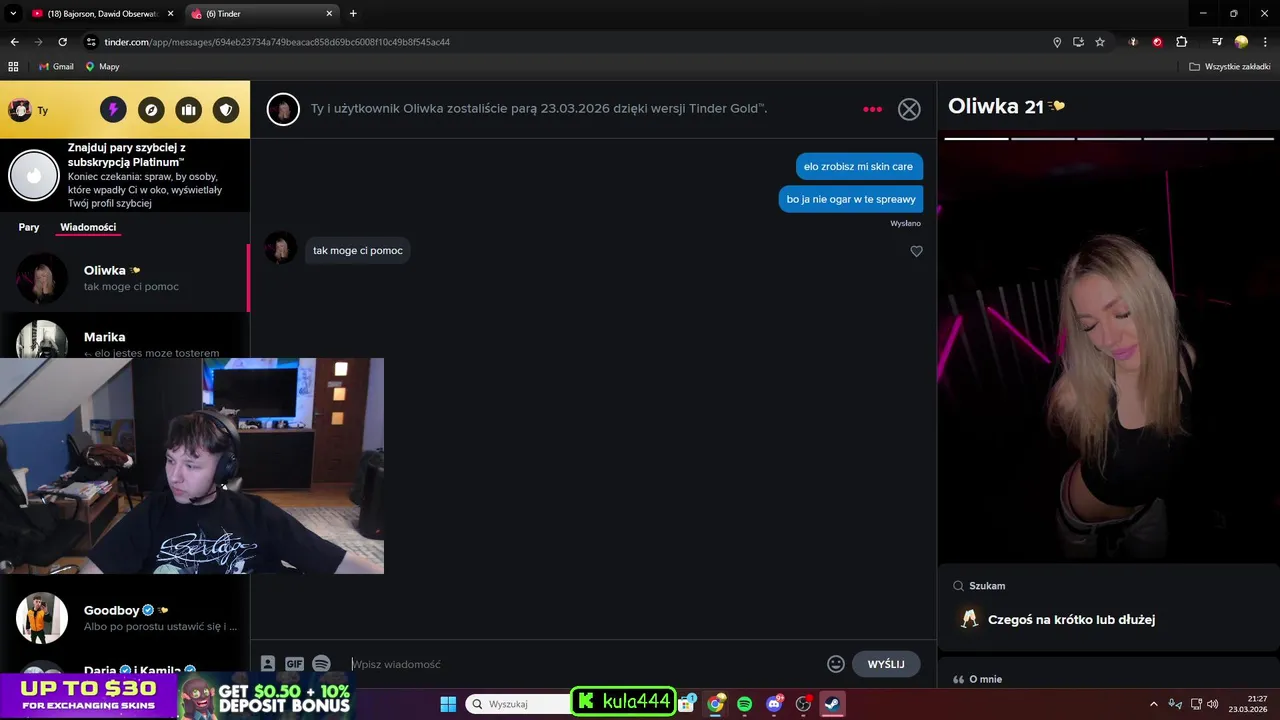Like the message 'tak moge ci pomoc'
1280x720 pixels.
916,251
